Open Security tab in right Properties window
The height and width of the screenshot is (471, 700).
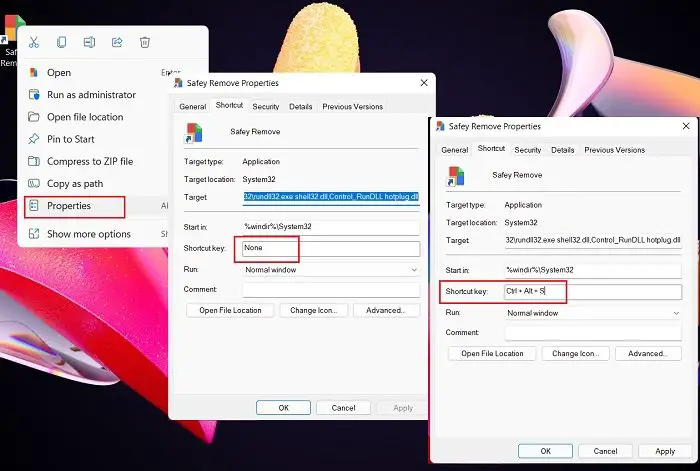point(528,150)
